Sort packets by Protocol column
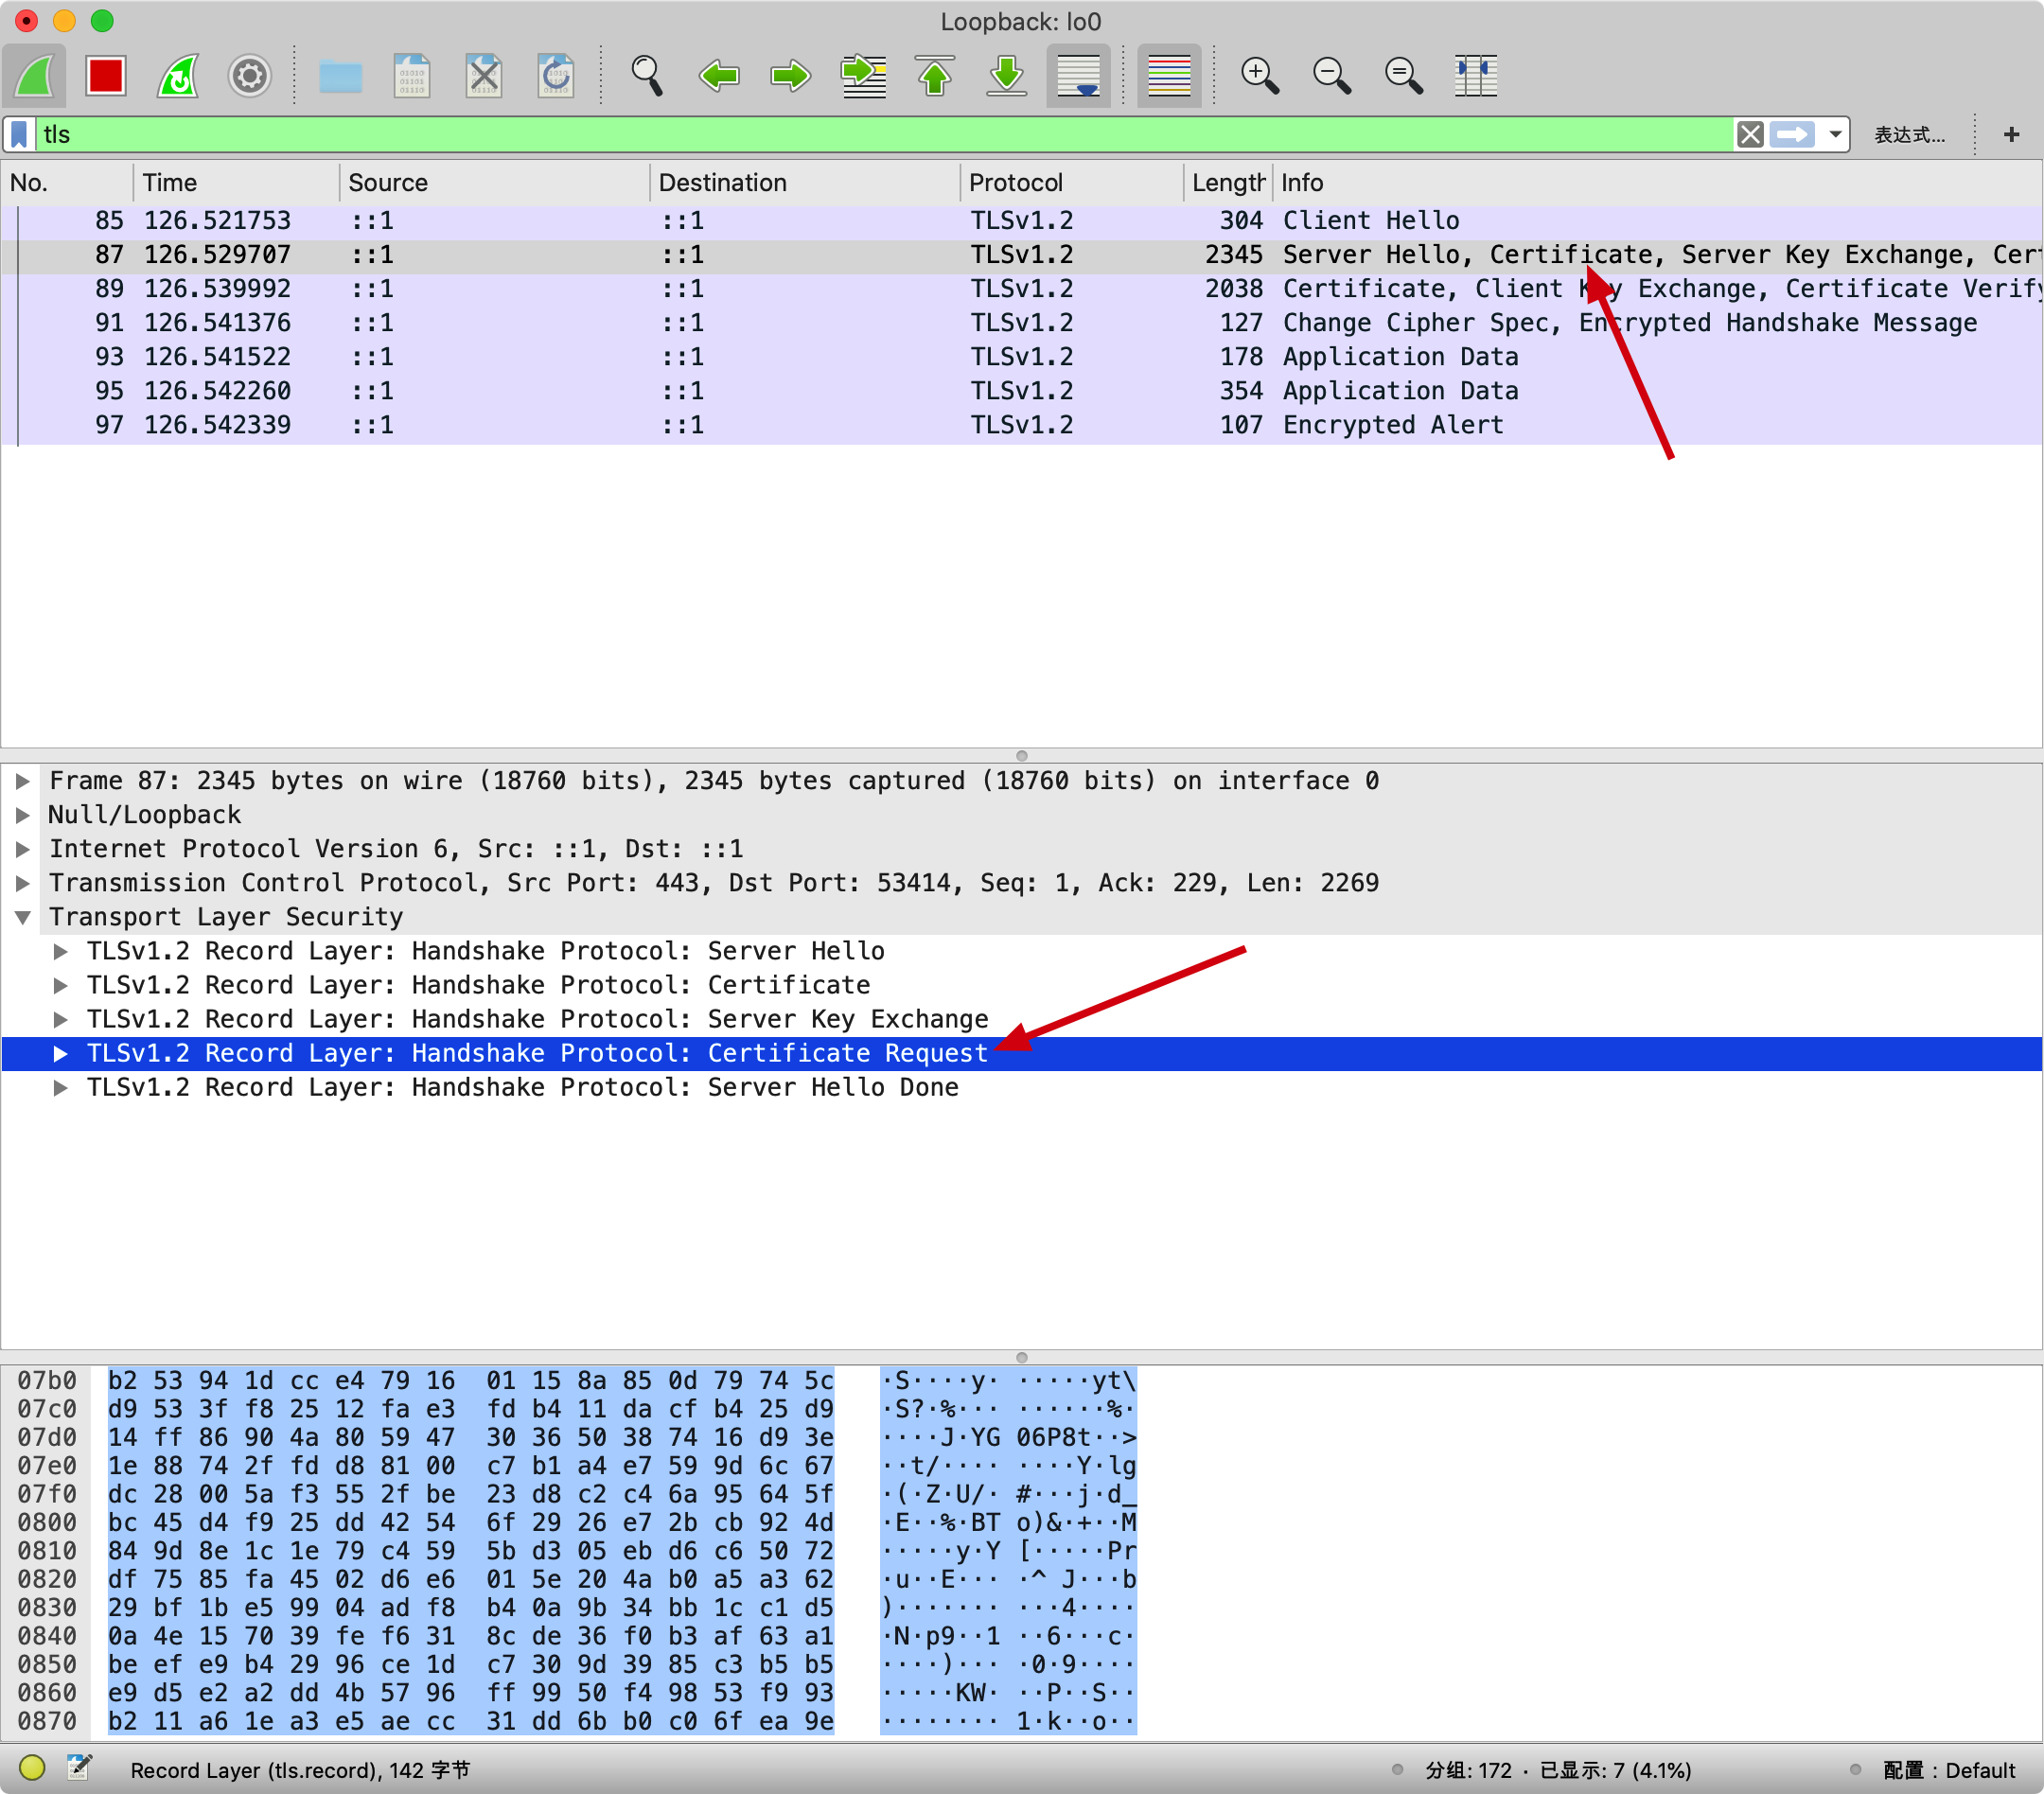Screen dimensions: 2044x1794 point(1015,183)
